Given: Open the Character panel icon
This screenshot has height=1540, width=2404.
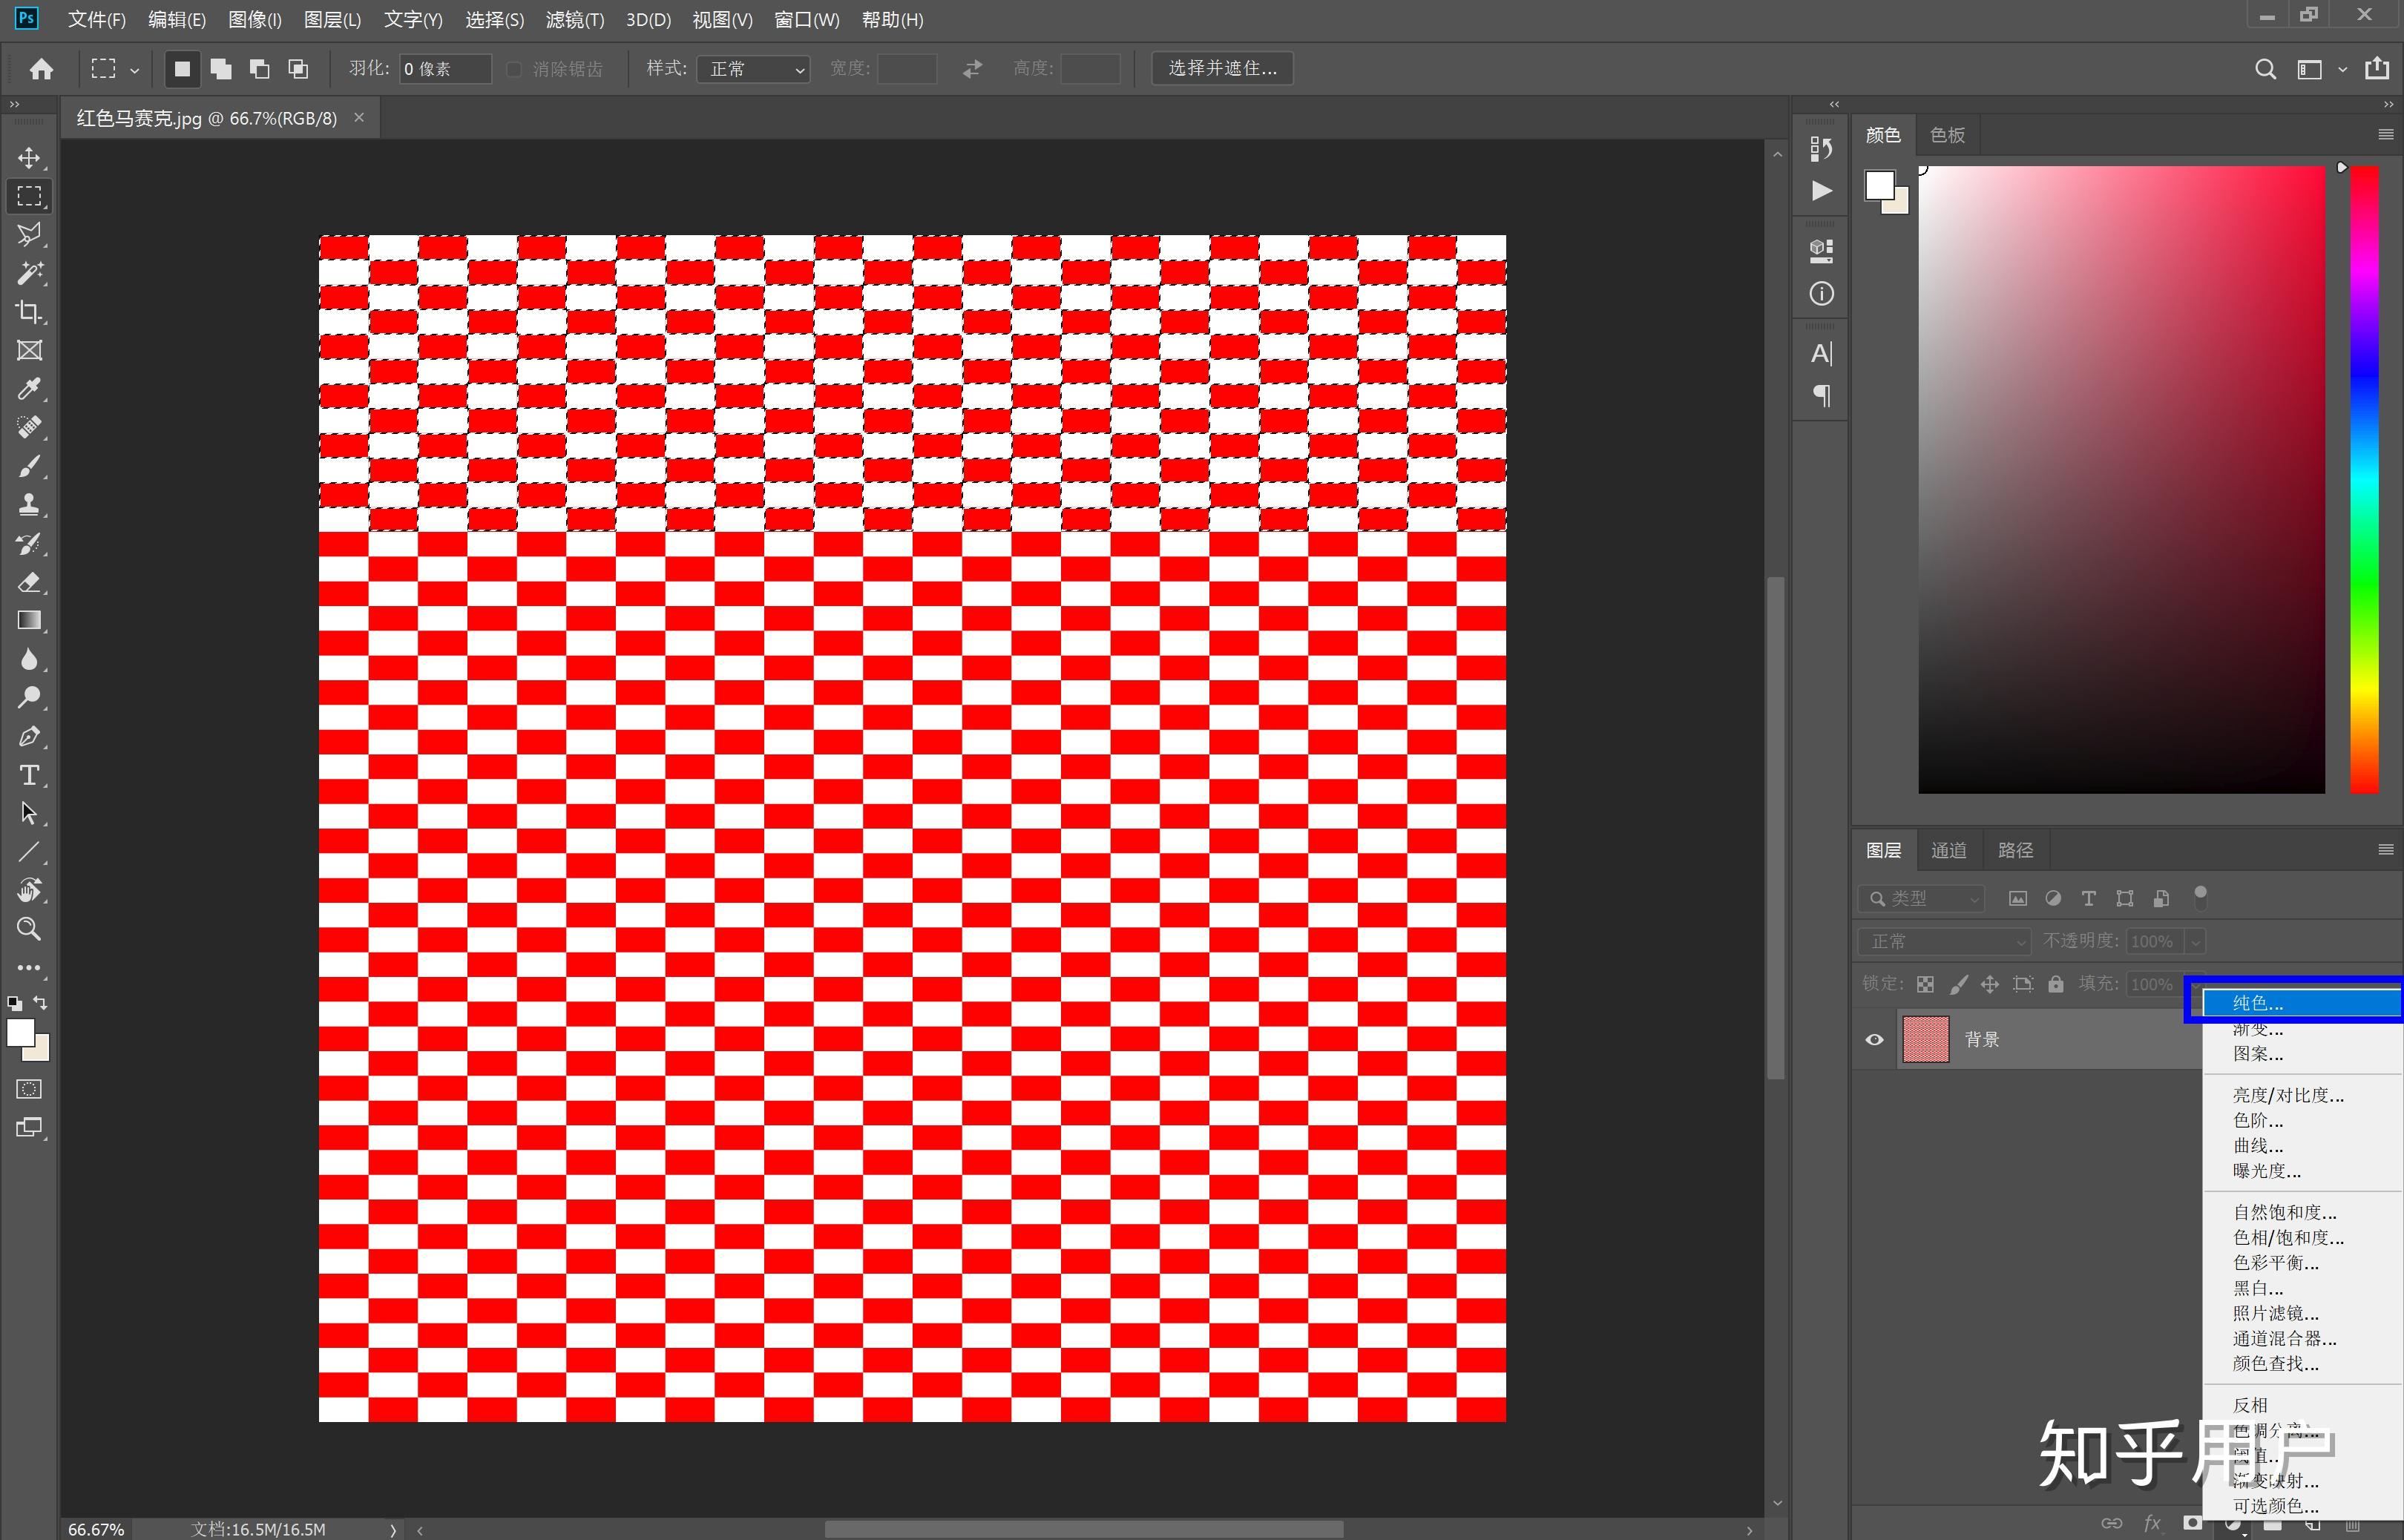Looking at the screenshot, I should coord(1821,353).
